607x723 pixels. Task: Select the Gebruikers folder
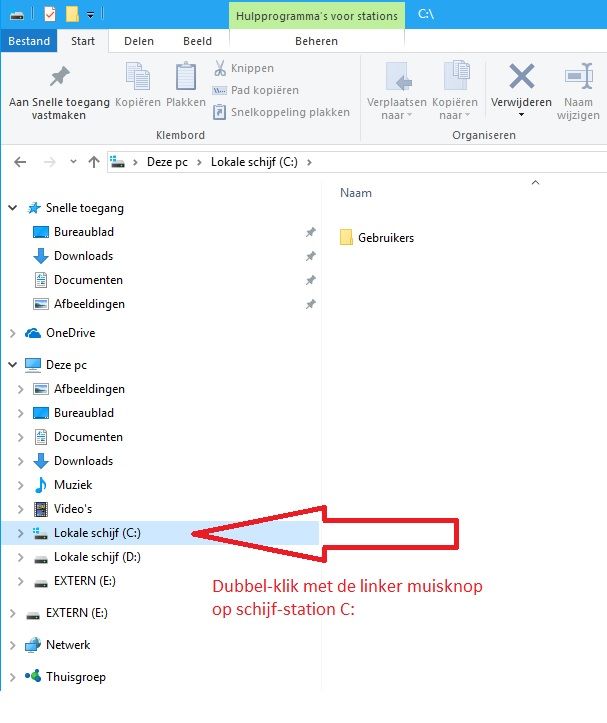377,238
